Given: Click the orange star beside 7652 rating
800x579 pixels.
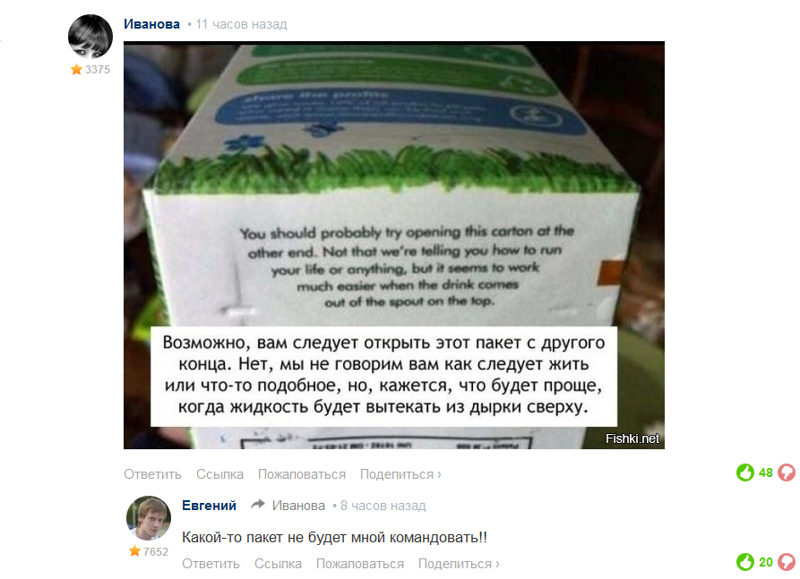Looking at the screenshot, I should pyautogui.click(x=135, y=551).
